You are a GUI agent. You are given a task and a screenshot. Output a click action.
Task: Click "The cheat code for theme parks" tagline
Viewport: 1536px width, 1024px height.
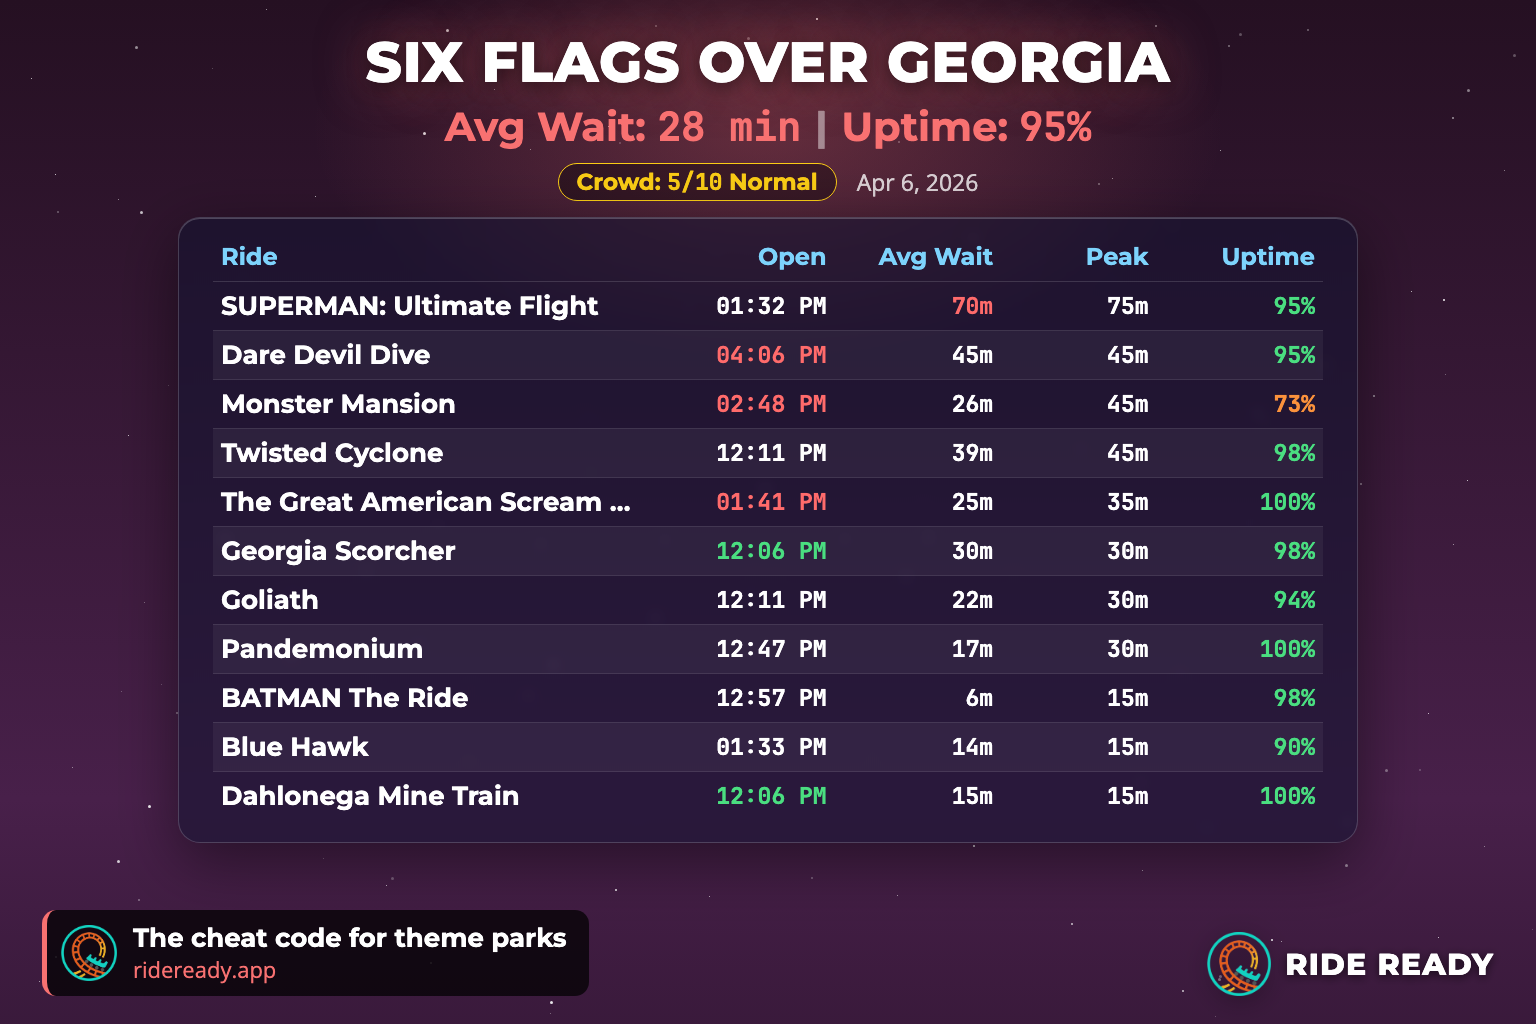pyautogui.click(x=349, y=938)
